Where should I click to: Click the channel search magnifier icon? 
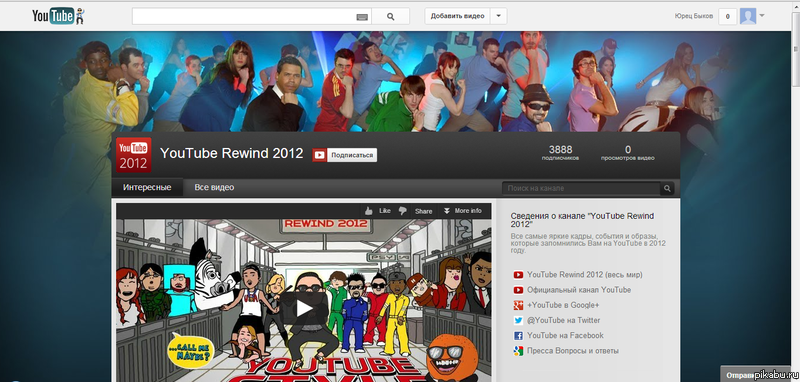coord(667,189)
